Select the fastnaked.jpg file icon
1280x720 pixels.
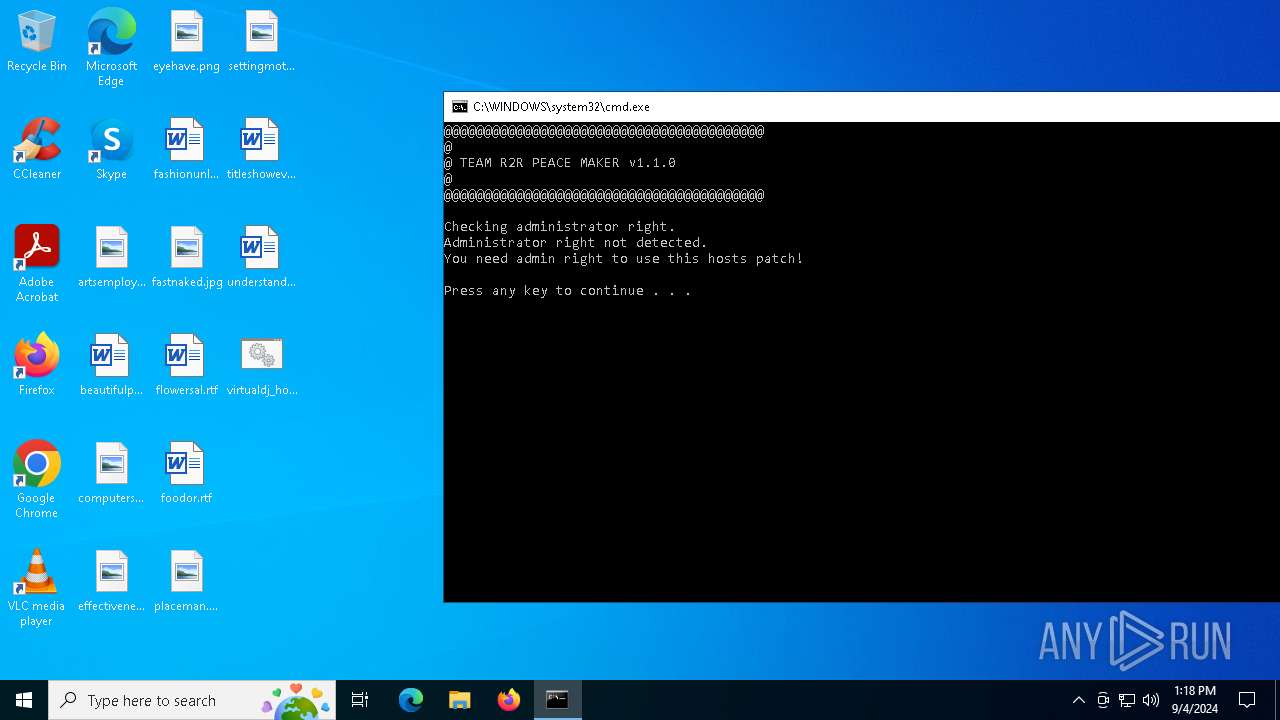coord(186,257)
